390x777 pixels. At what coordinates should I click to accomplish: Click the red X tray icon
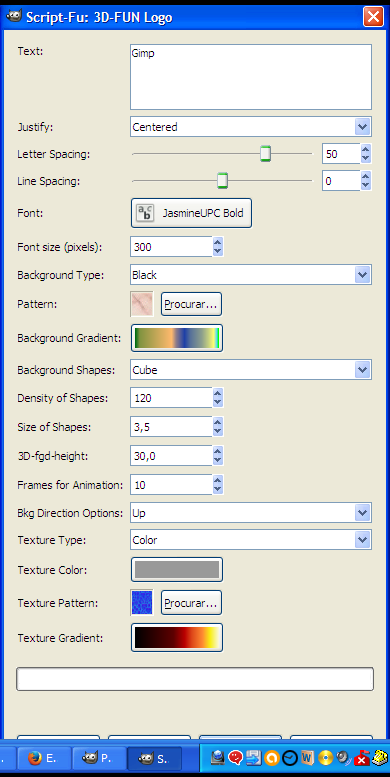click(362, 758)
